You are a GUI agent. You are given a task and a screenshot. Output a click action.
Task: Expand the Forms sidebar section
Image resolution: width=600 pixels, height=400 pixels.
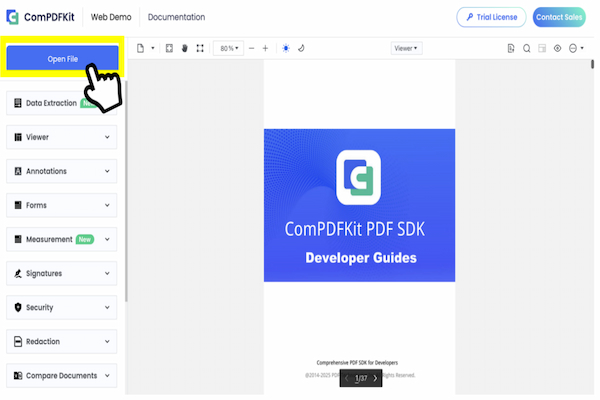pyautogui.click(x=62, y=205)
